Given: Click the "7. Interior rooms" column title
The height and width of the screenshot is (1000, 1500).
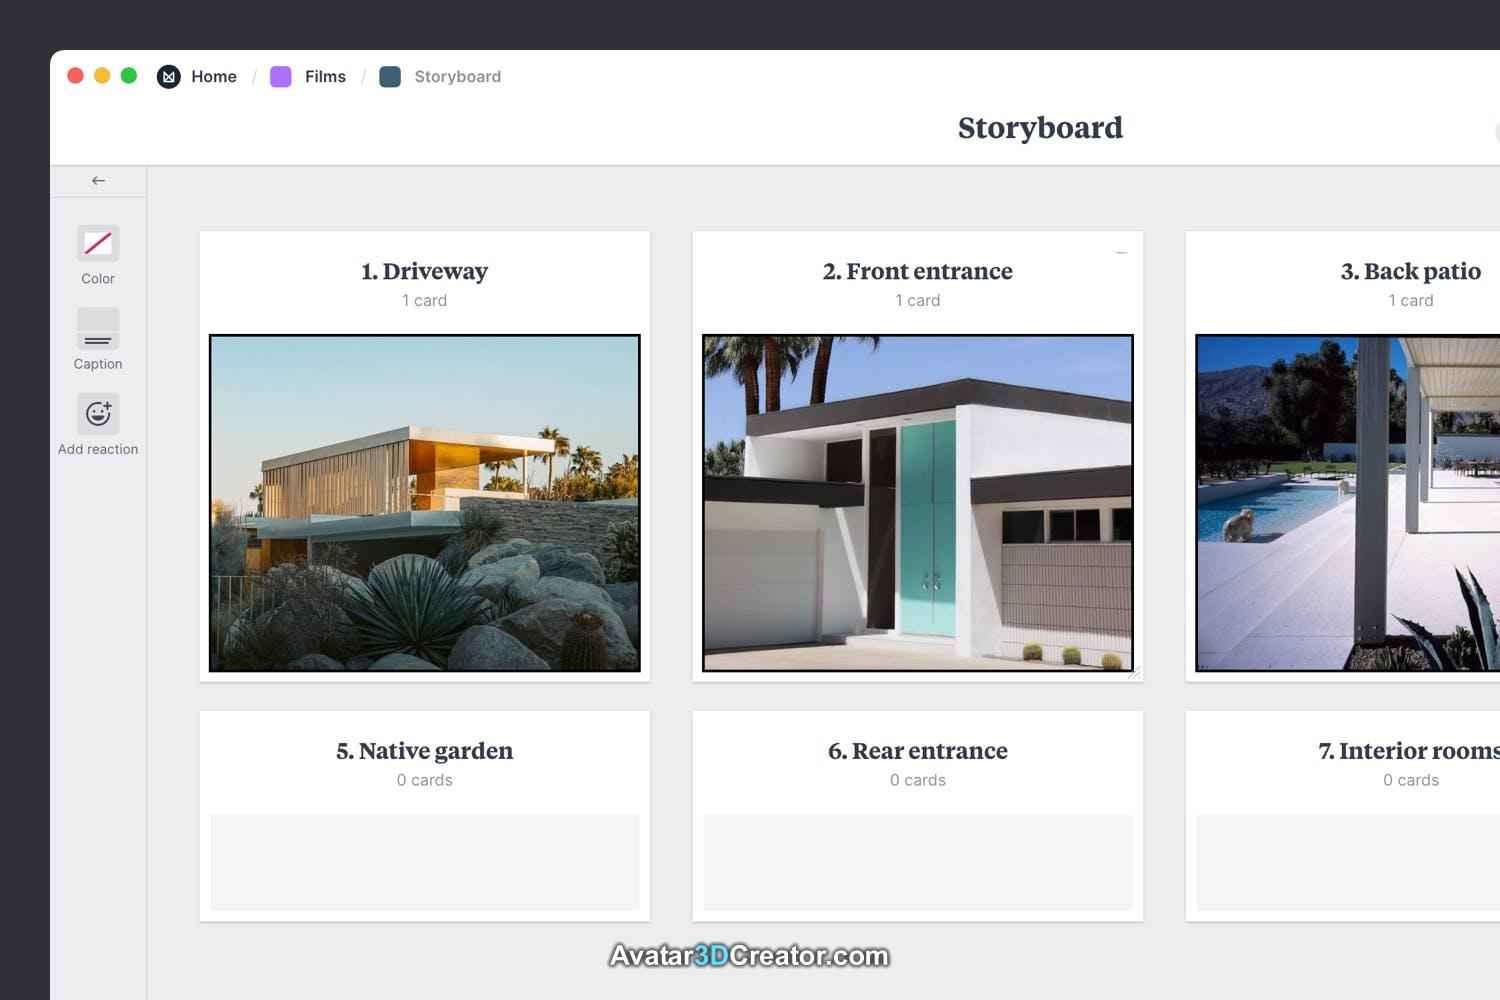Looking at the screenshot, I should click(x=1409, y=751).
